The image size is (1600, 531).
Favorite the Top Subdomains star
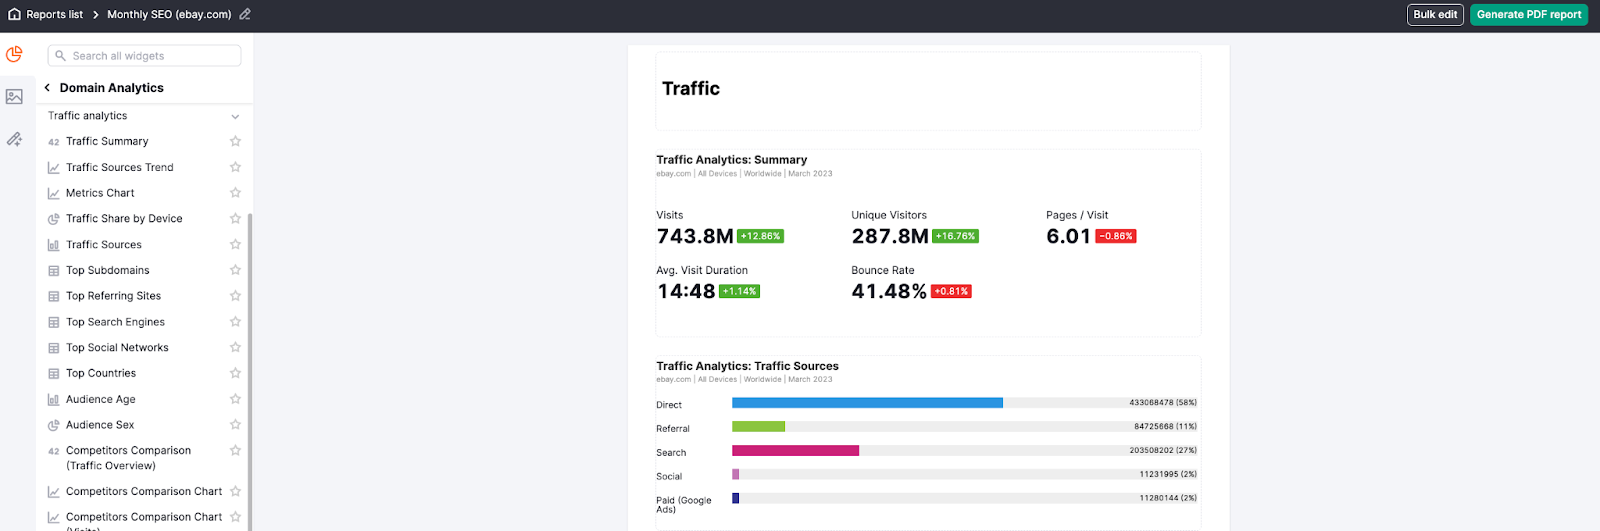coord(235,270)
